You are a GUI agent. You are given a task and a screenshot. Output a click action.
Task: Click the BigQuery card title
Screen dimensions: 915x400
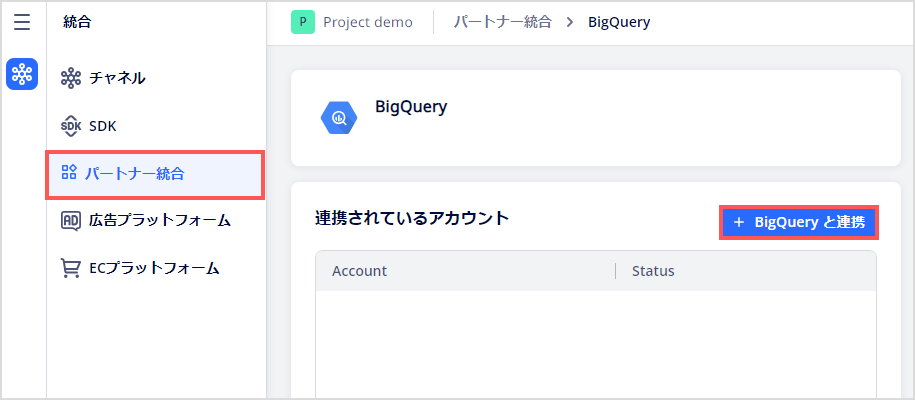(411, 107)
